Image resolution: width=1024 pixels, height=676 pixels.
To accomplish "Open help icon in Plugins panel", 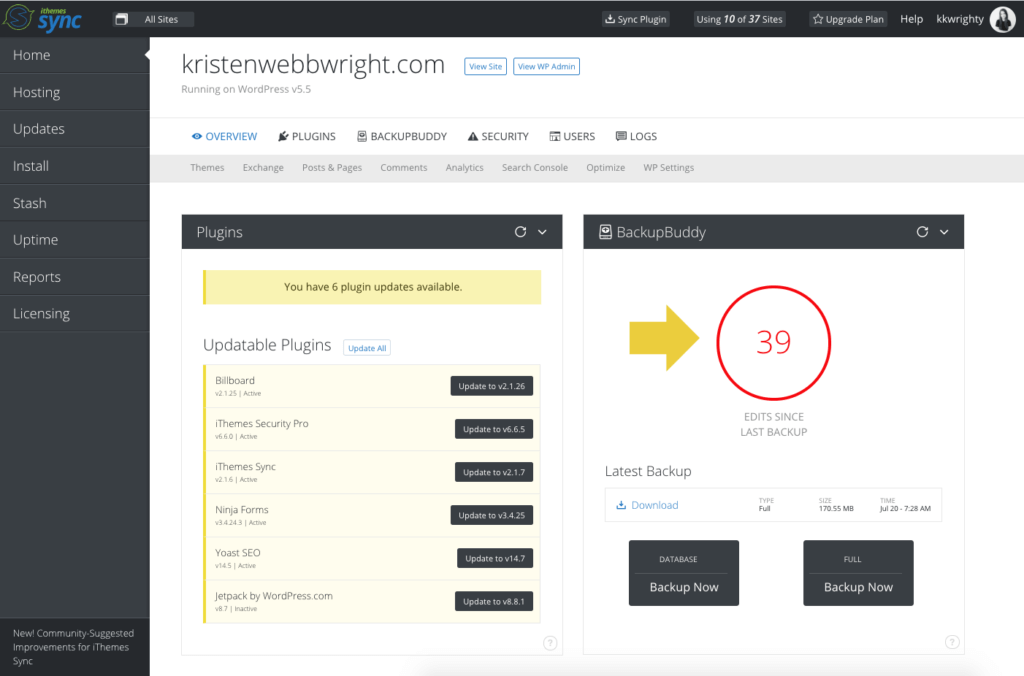I will coord(551,643).
